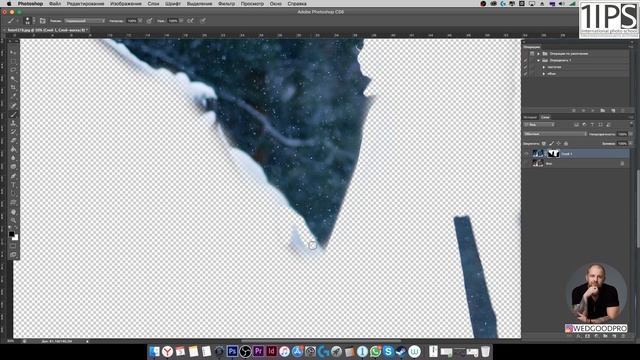
Task: Select the Pen tool
Action: click(13, 176)
